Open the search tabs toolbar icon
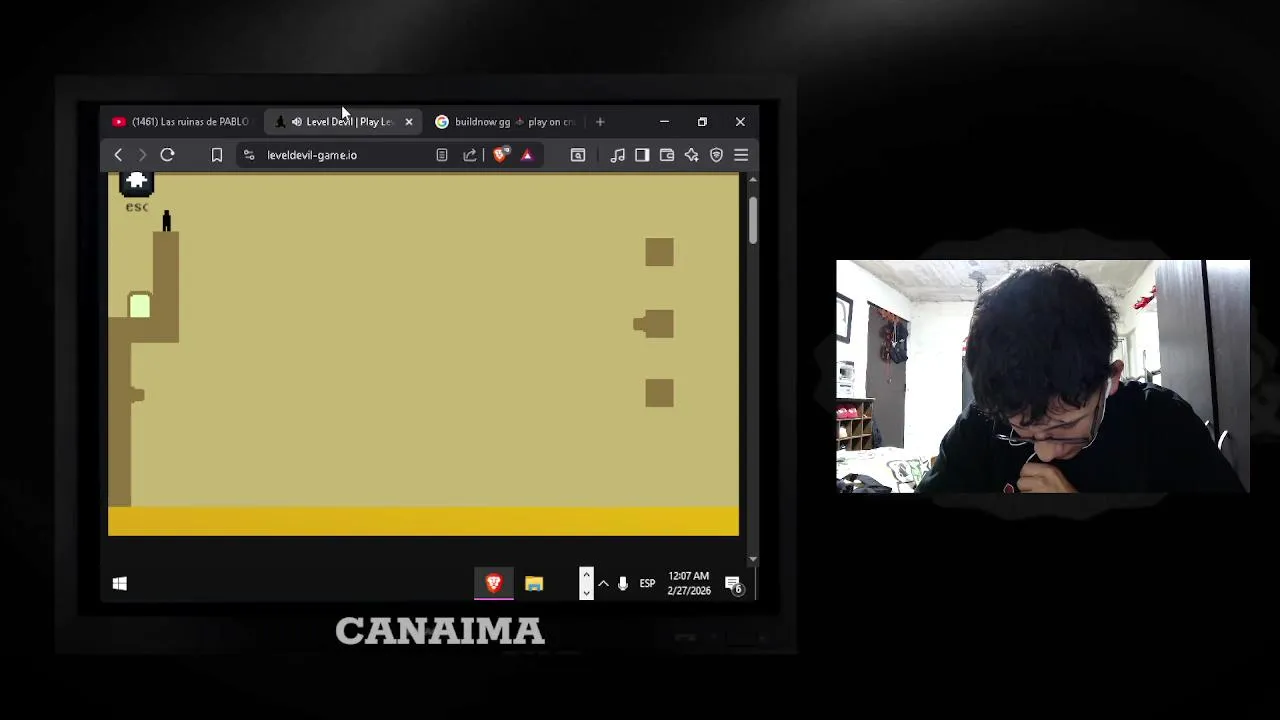 [578, 155]
